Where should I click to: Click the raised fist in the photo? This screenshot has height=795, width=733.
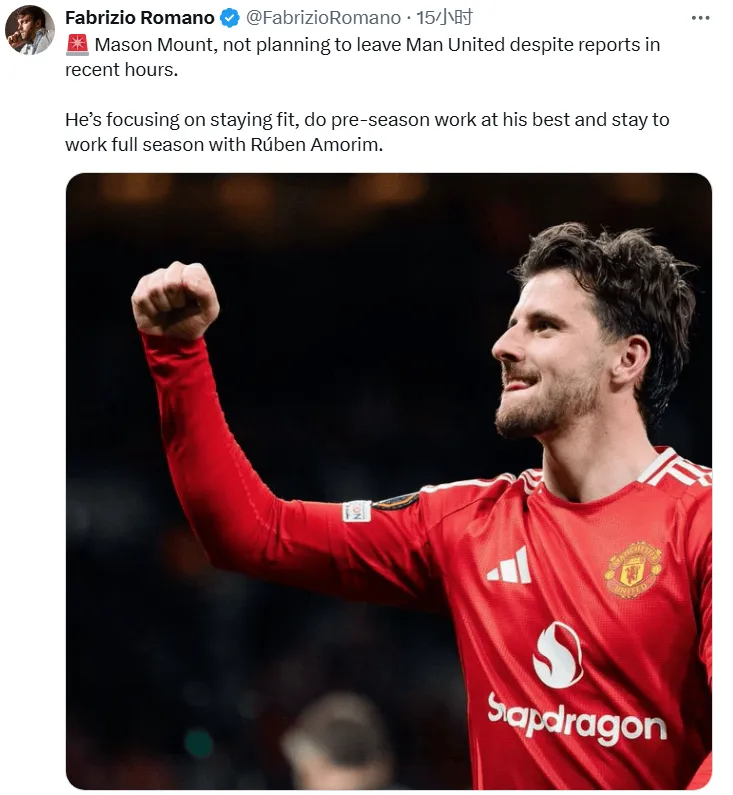[x=175, y=300]
